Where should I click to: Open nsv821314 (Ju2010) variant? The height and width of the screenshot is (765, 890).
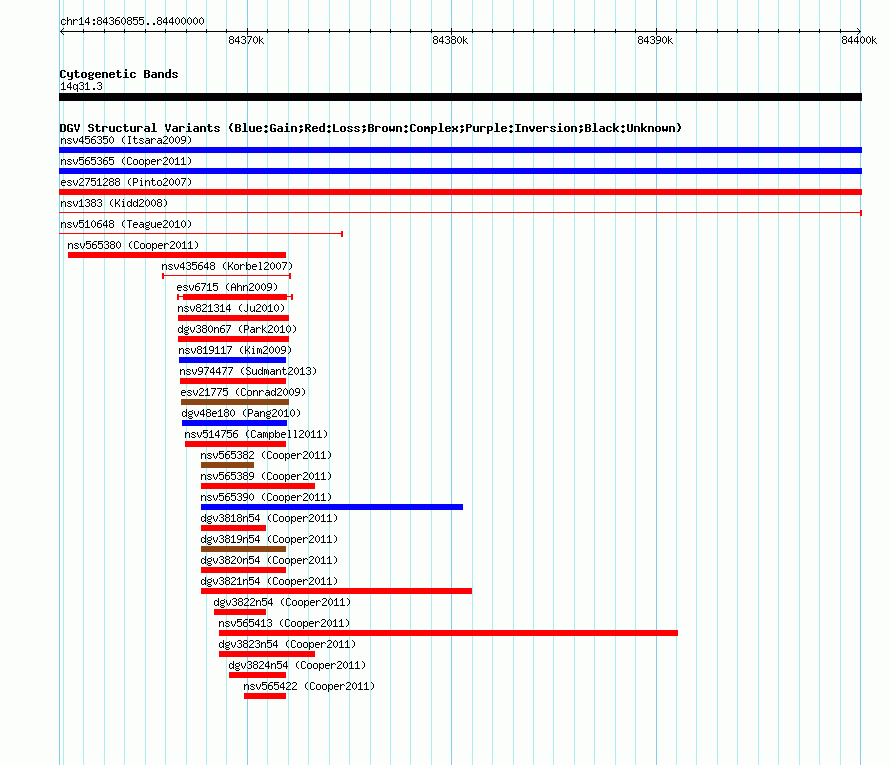[231, 308]
